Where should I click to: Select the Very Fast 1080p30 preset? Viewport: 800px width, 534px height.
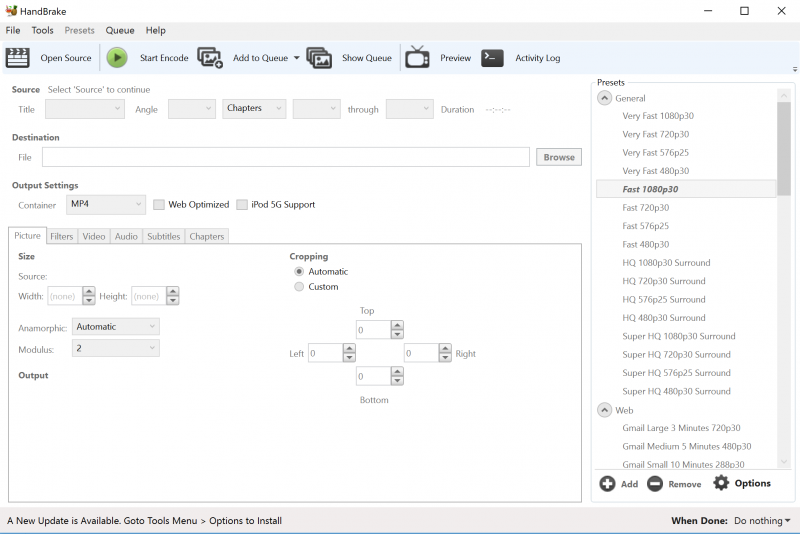point(658,116)
